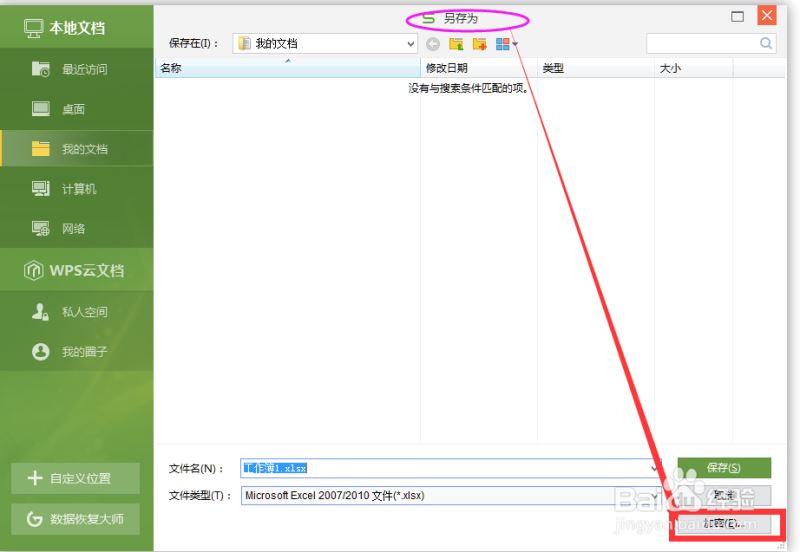Open 私人空间 private cloud space
The width and height of the screenshot is (800, 552).
77,311
